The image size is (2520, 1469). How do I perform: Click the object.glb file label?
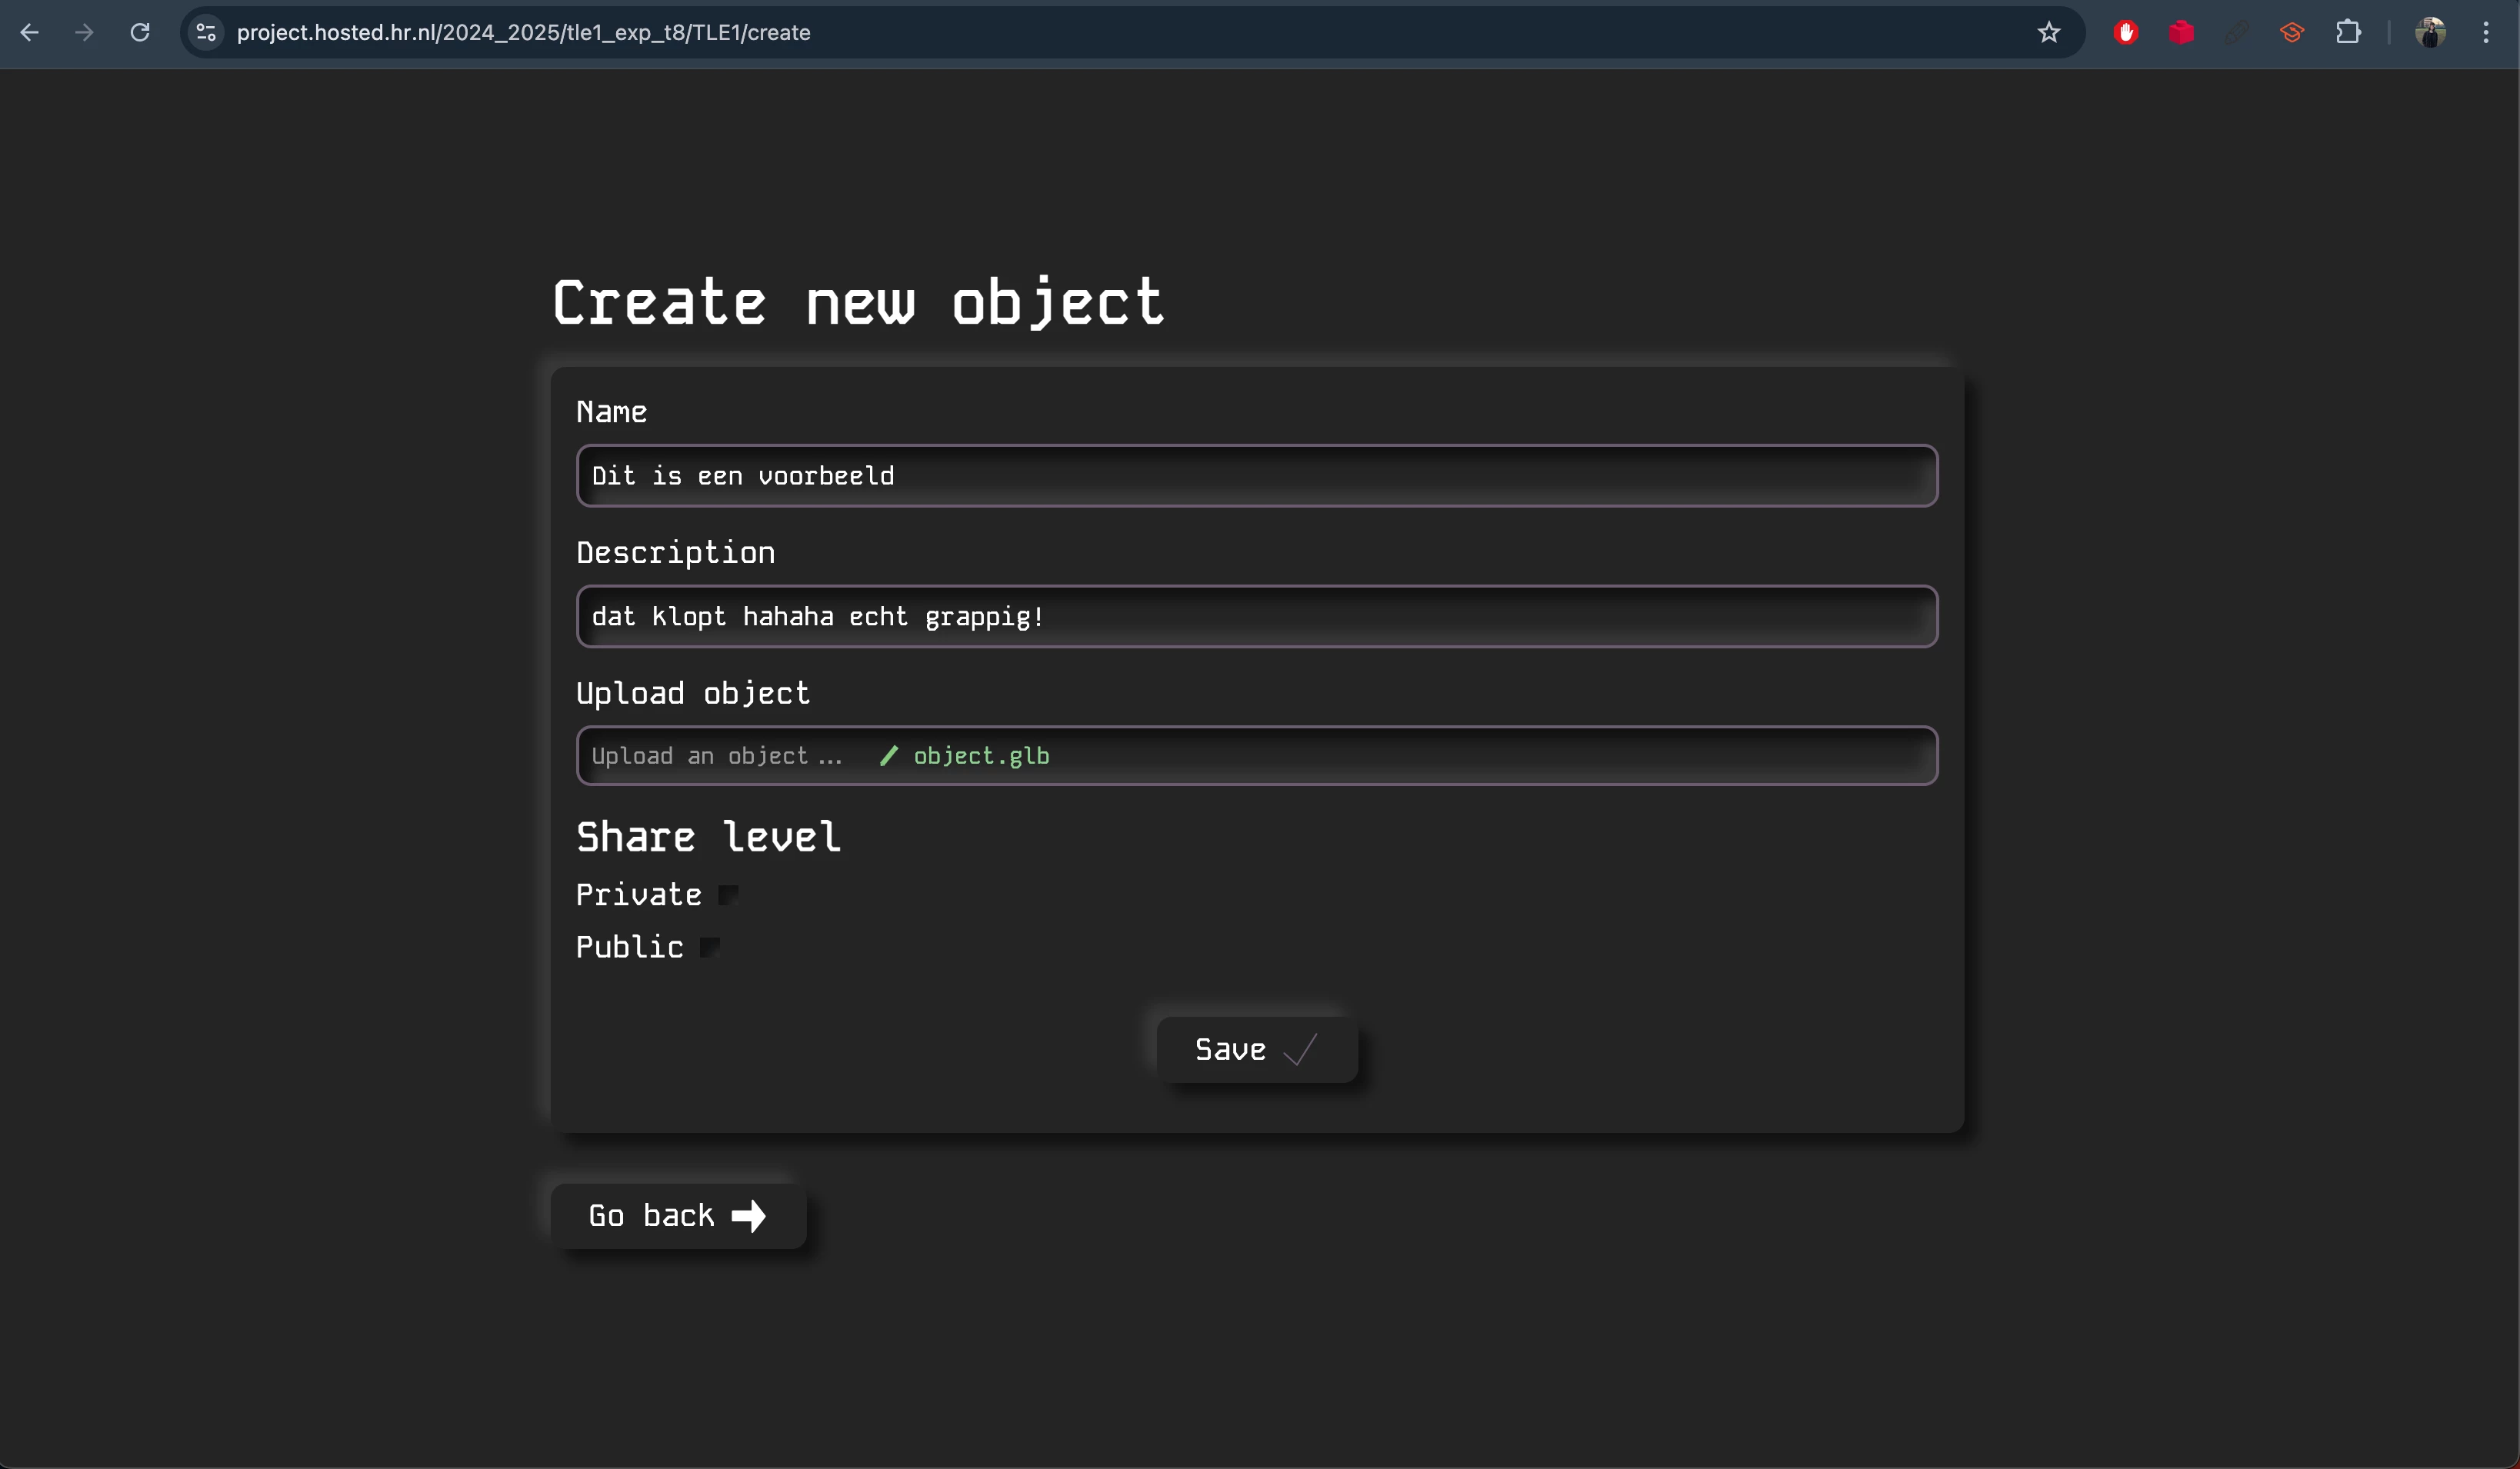point(981,756)
